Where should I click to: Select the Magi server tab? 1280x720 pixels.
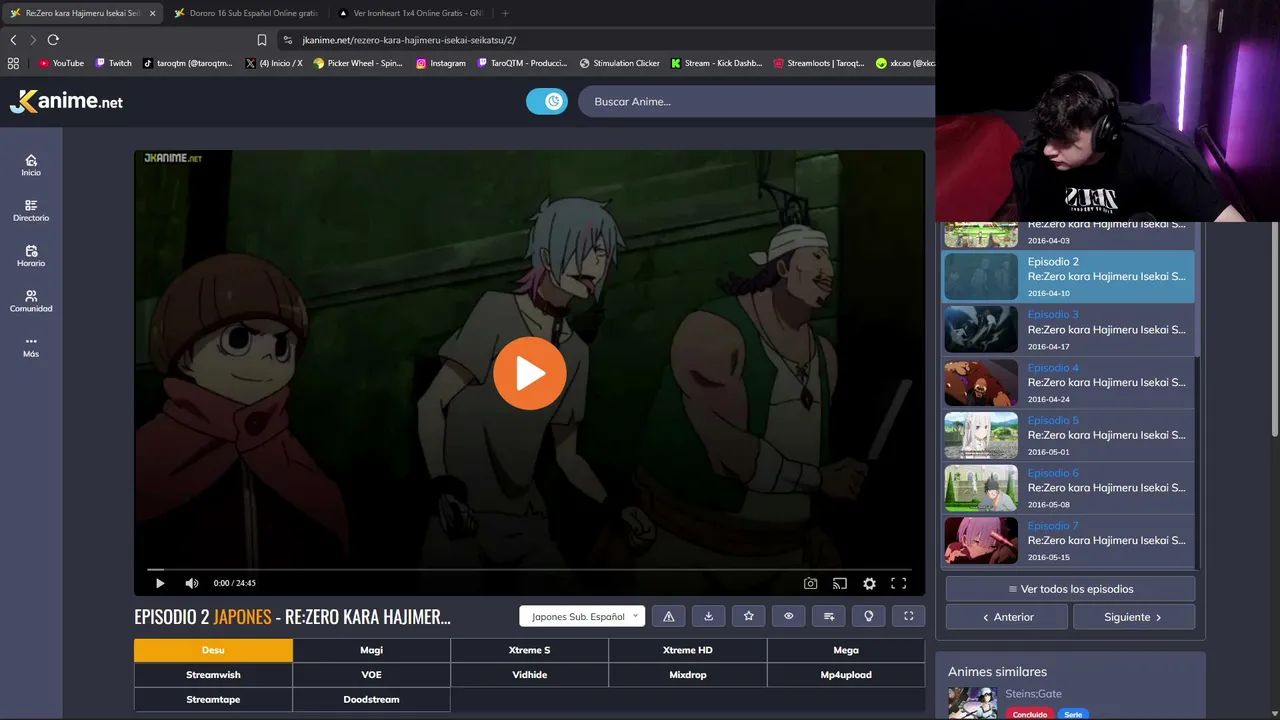(x=372, y=650)
